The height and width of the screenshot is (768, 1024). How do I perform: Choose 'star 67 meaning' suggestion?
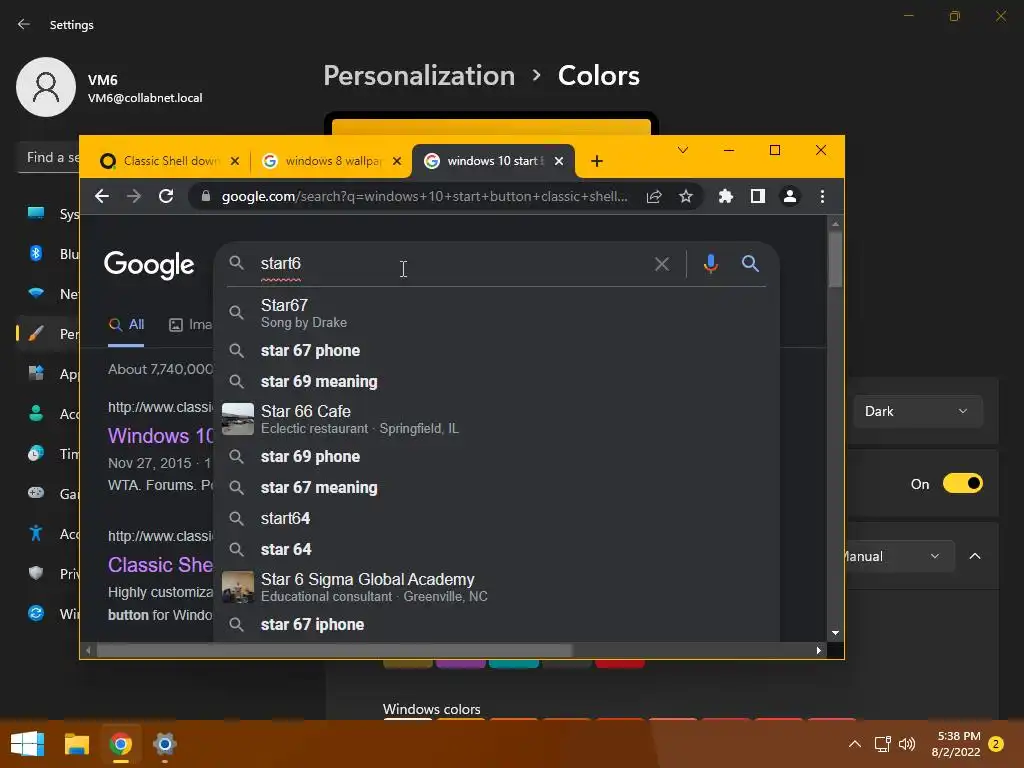pos(496,488)
